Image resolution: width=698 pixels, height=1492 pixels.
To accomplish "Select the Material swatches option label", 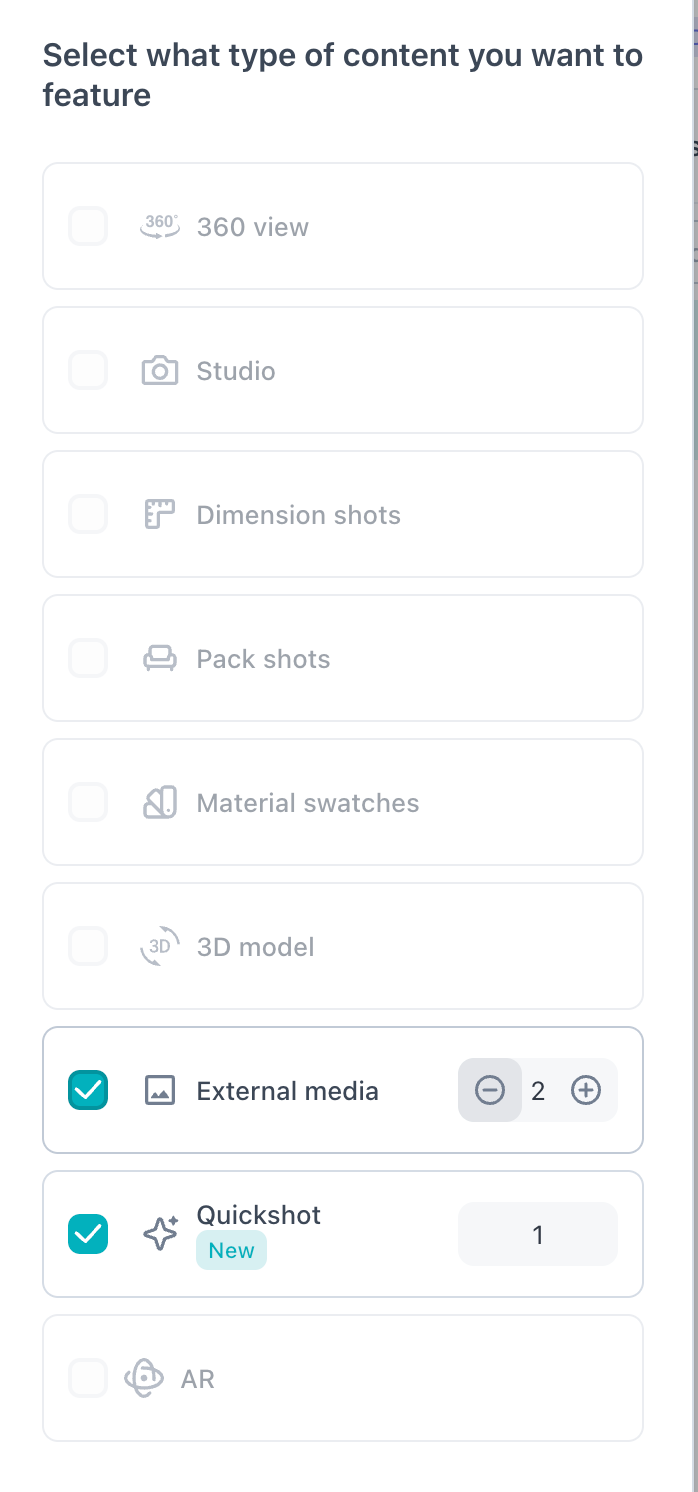I will pyautogui.click(x=308, y=803).
